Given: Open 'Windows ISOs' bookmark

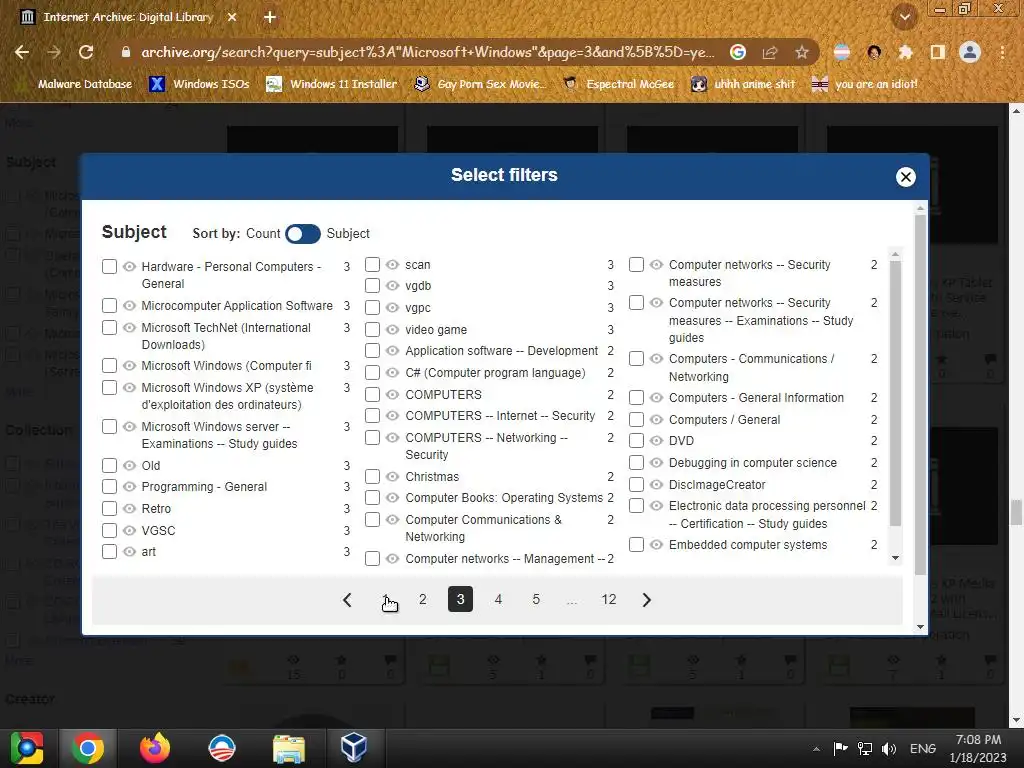Looking at the screenshot, I should point(199,84).
